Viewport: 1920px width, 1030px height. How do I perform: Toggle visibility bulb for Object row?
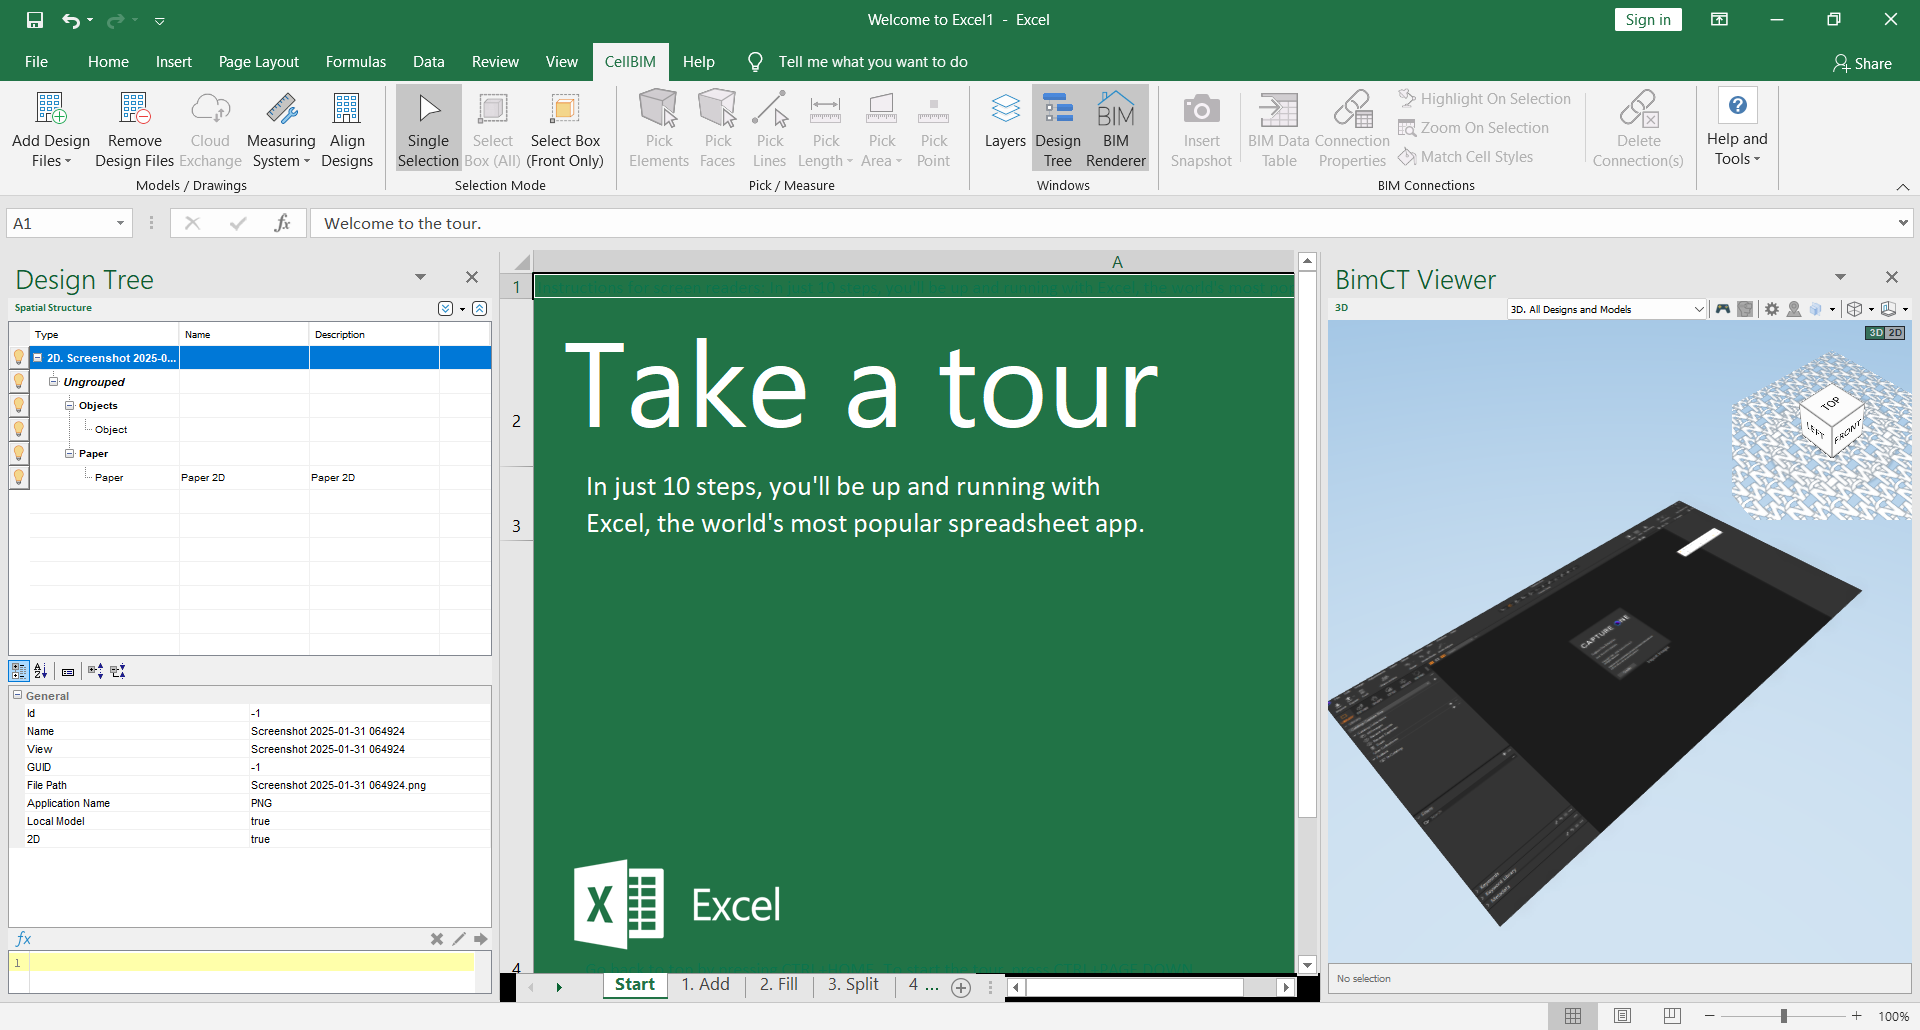pyautogui.click(x=19, y=429)
